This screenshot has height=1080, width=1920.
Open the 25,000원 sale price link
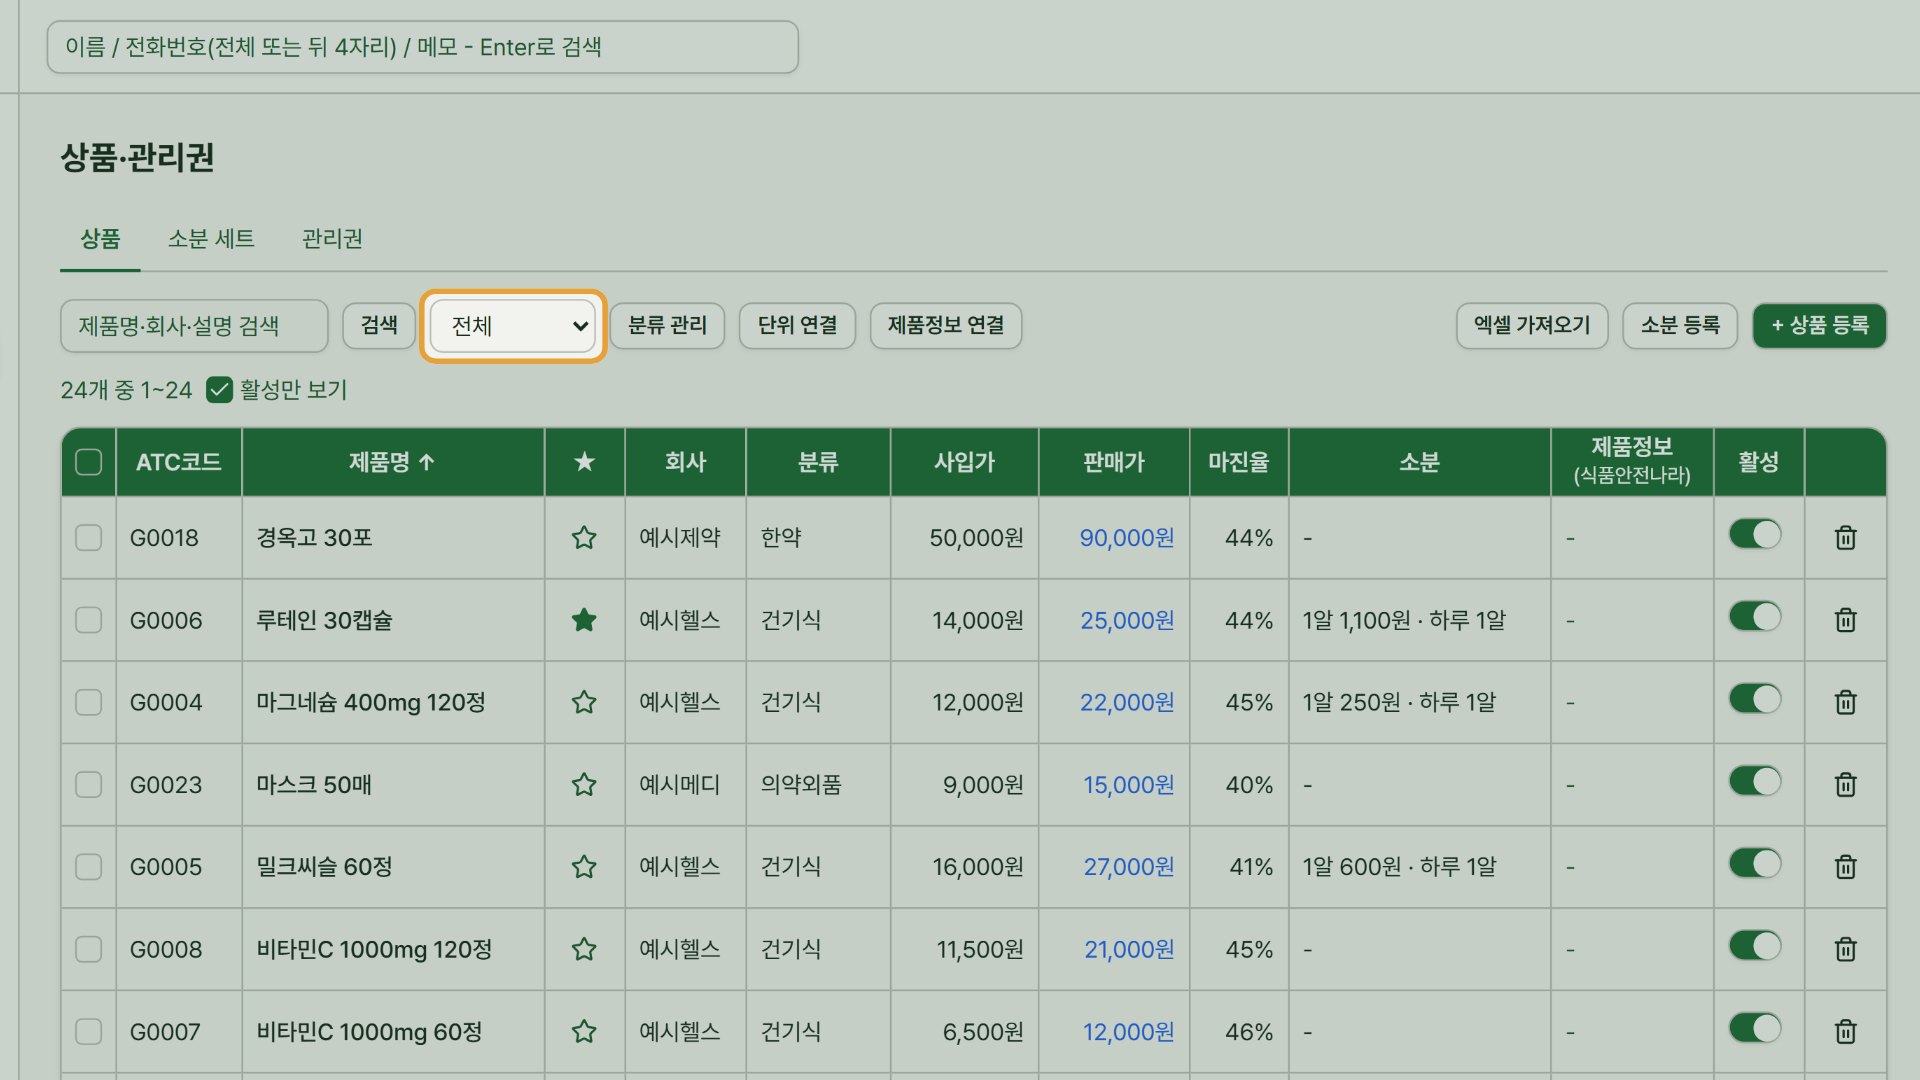1127,620
